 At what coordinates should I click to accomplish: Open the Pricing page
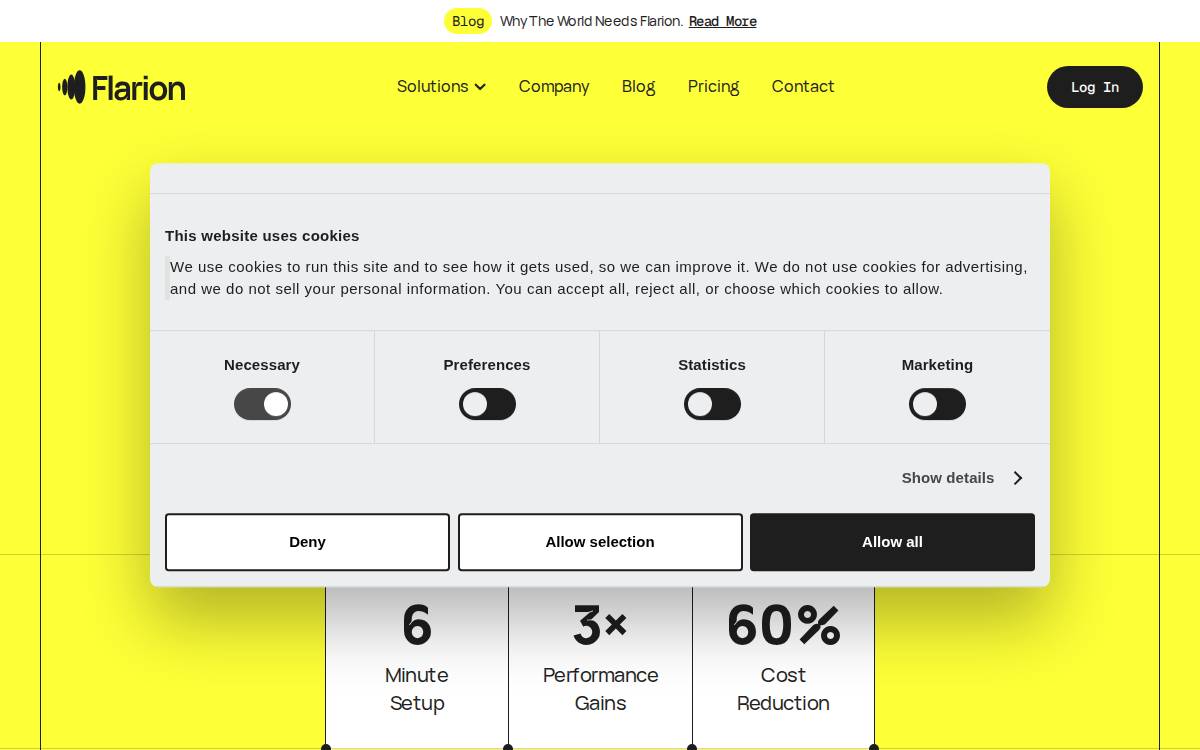pyautogui.click(x=713, y=87)
